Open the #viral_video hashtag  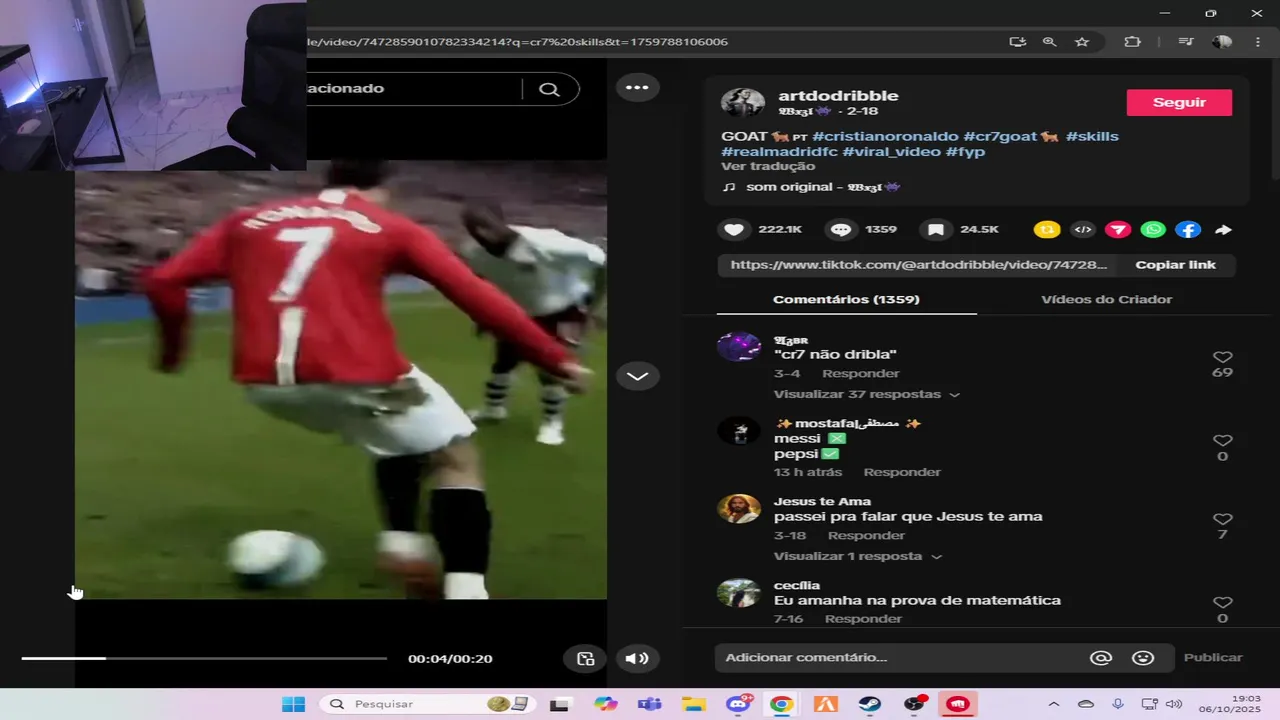(x=891, y=151)
